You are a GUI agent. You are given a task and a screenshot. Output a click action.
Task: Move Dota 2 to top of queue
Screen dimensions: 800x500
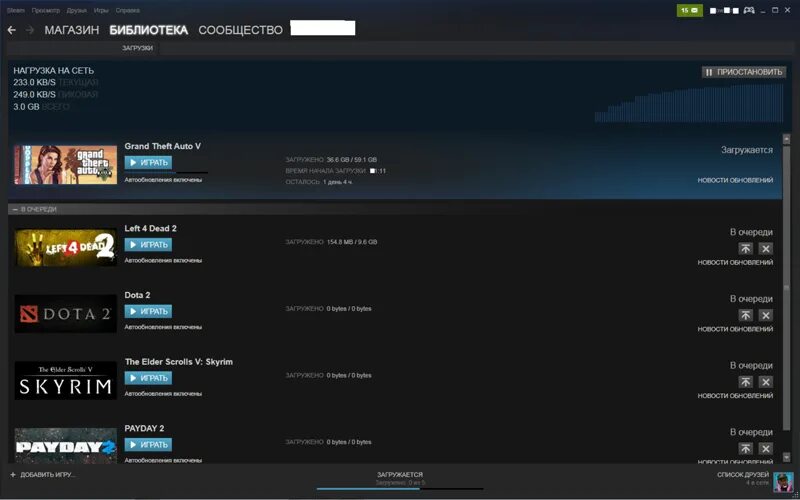click(x=745, y=315)
